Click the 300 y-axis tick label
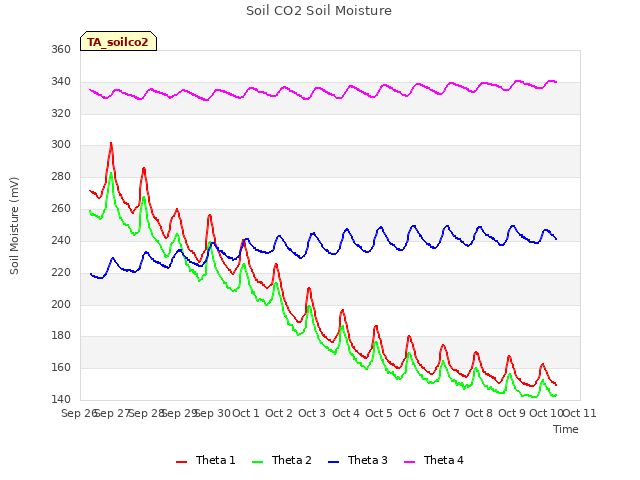Image resolution: width=640 pixels, height=480 pixels. 61,145
